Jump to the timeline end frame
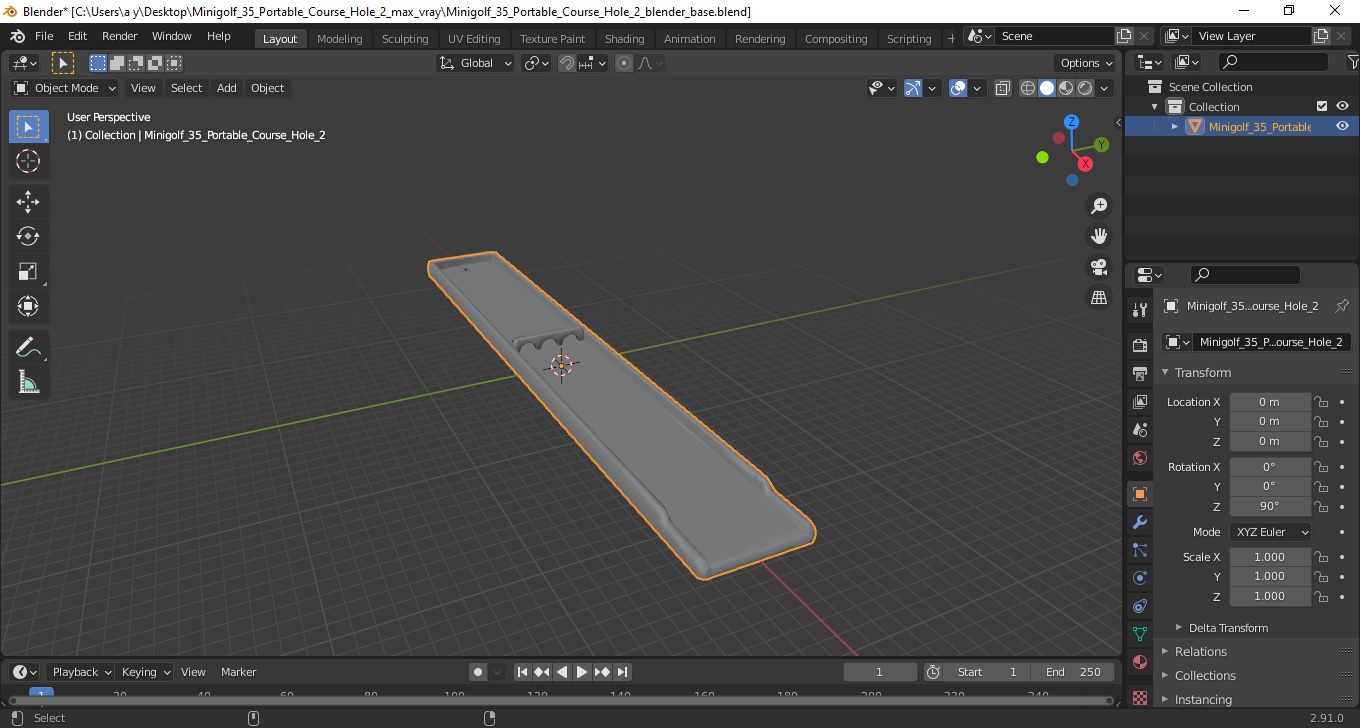Viewport: 1360px width, 728px height. (622, 672)
